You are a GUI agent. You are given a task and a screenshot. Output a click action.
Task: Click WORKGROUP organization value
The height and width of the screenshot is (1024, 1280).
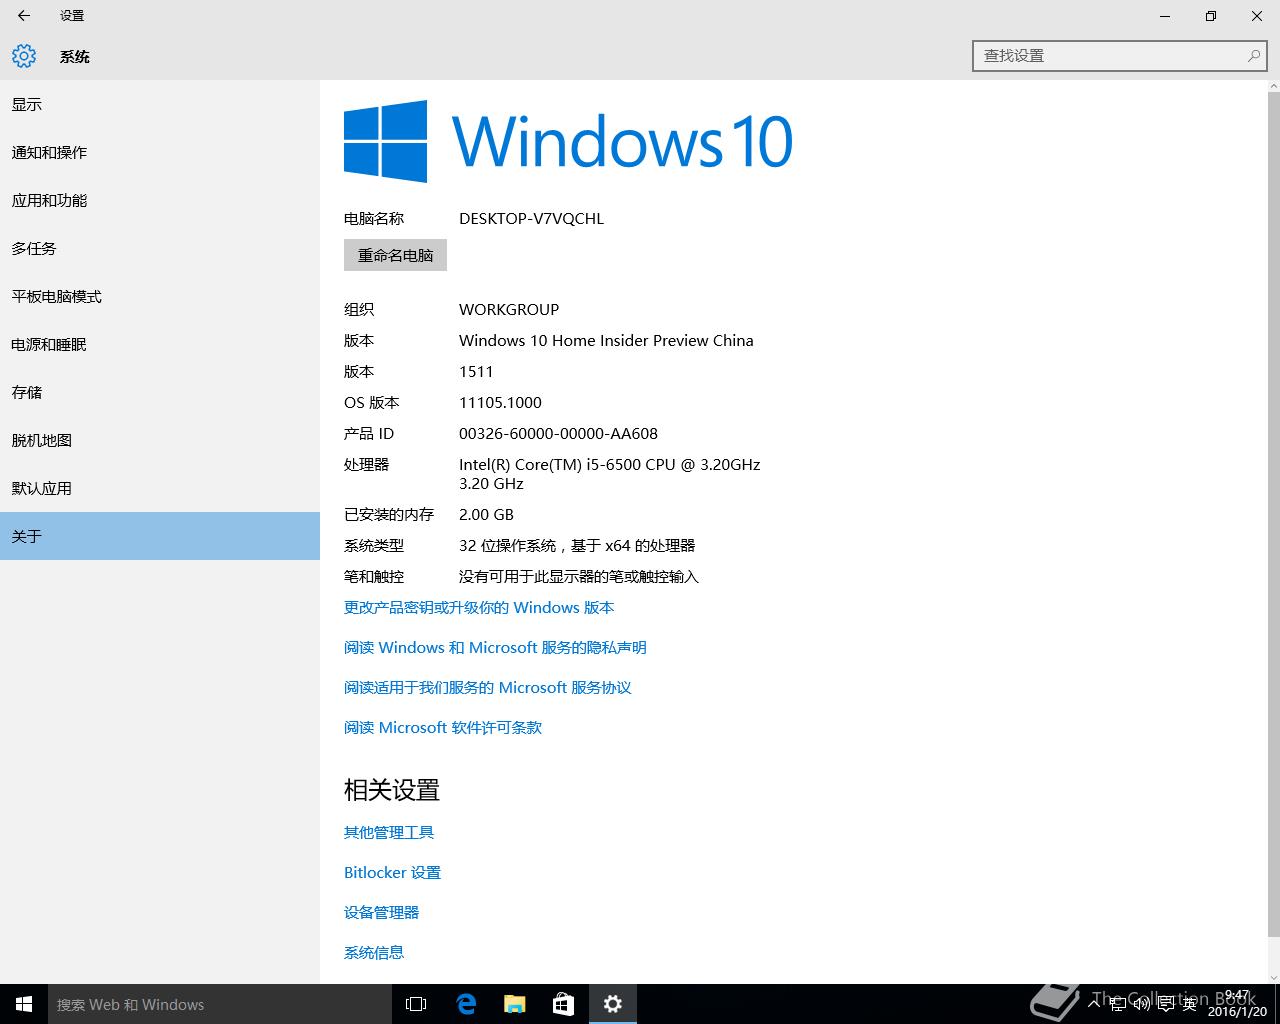(509, 309)
